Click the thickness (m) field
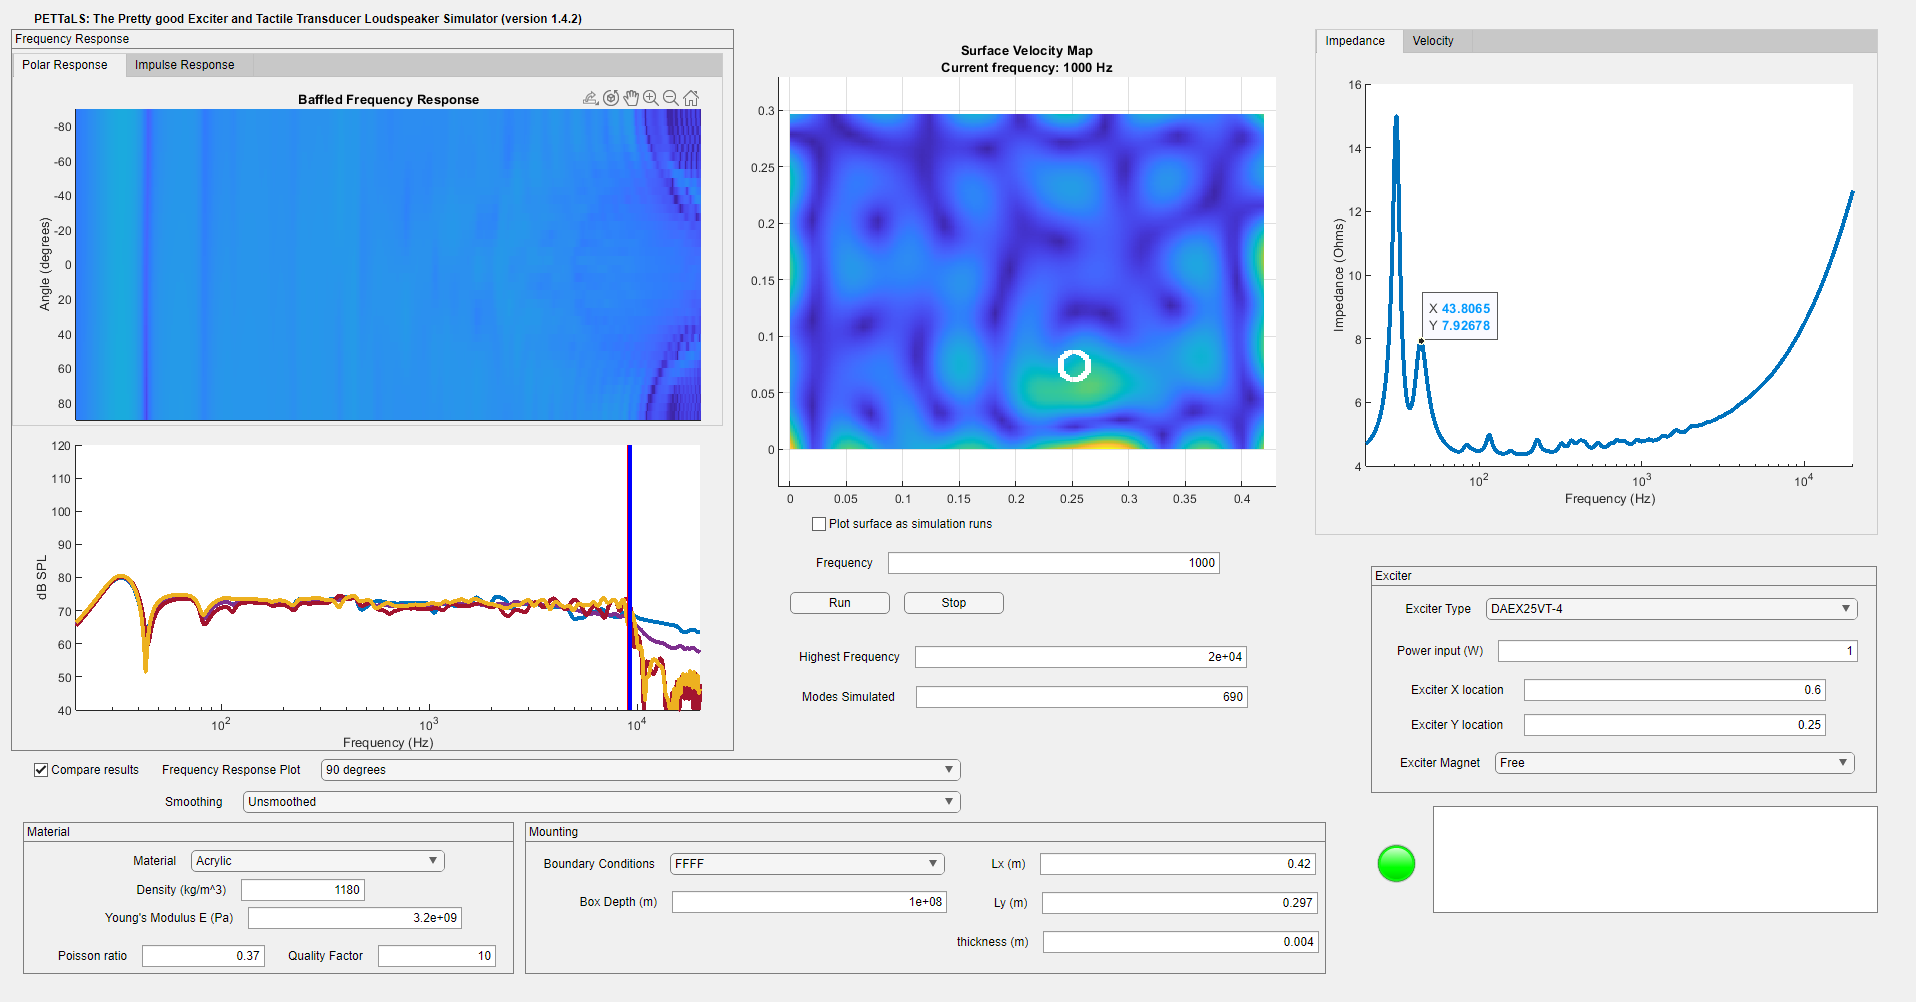 click(1181, 942)
